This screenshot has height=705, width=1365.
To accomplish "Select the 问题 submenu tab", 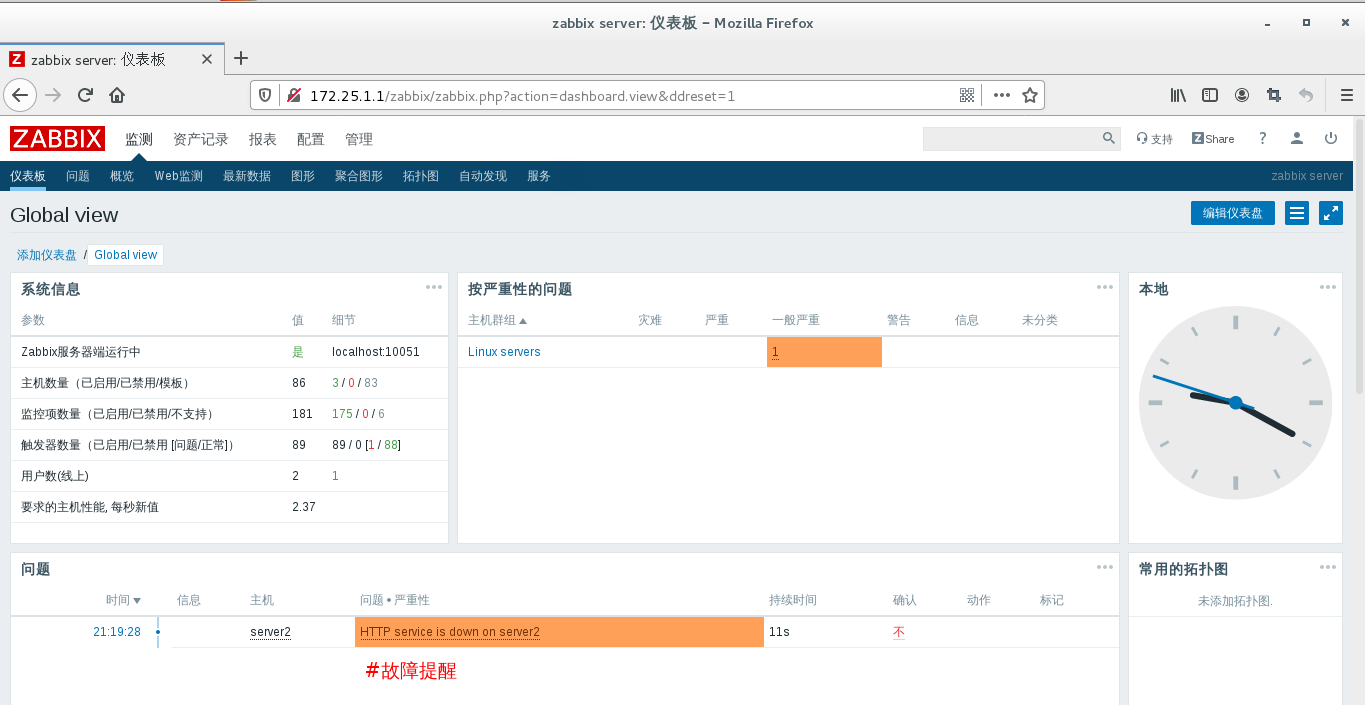I will (x=78, y=176).
